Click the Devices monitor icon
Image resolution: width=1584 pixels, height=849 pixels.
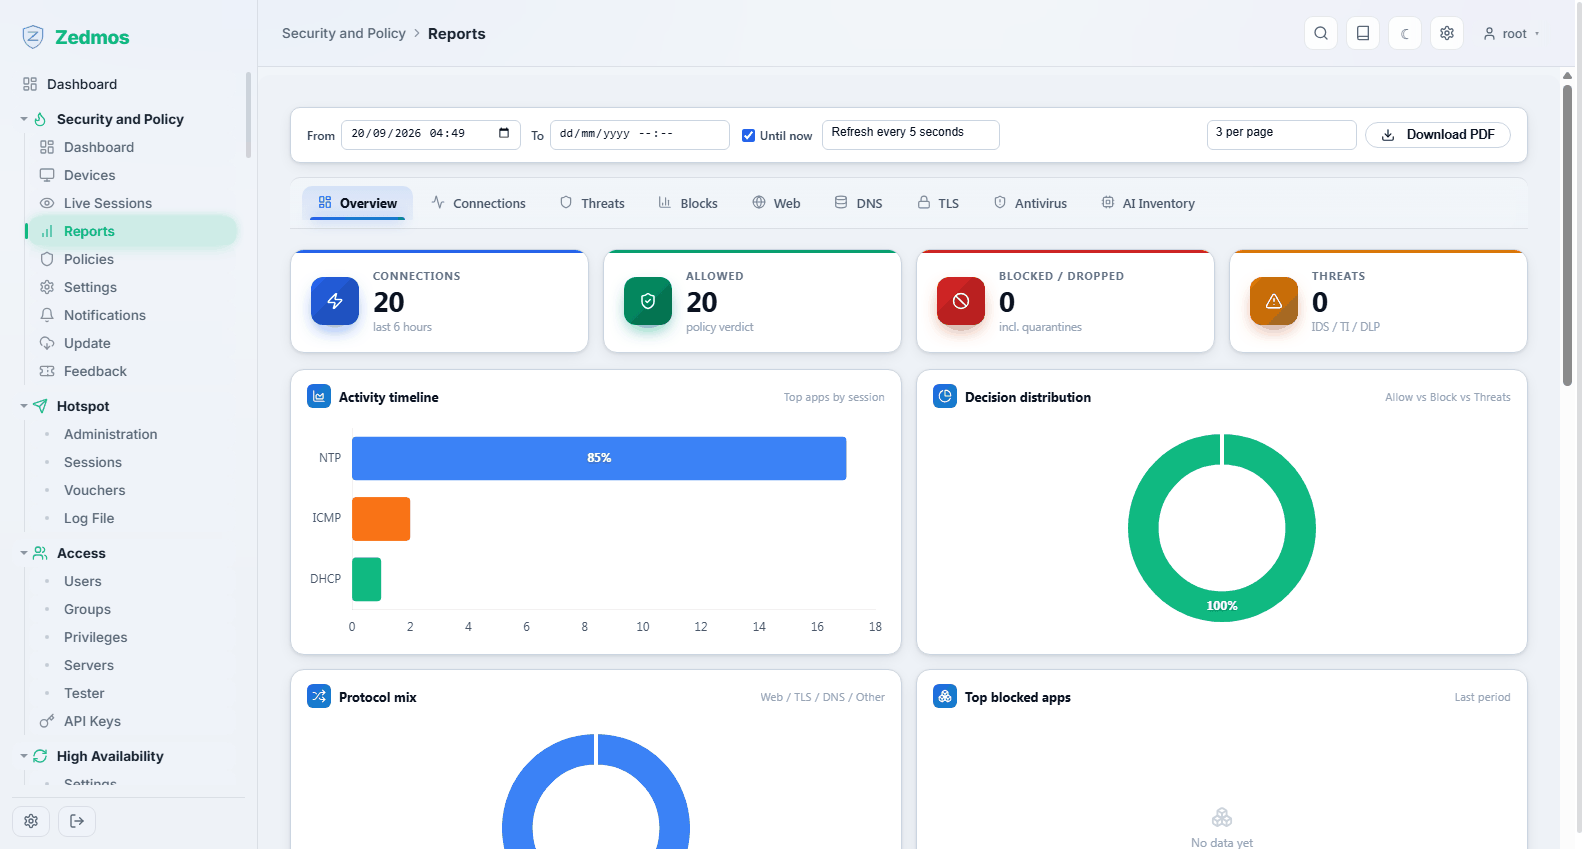tap(47, 175)
